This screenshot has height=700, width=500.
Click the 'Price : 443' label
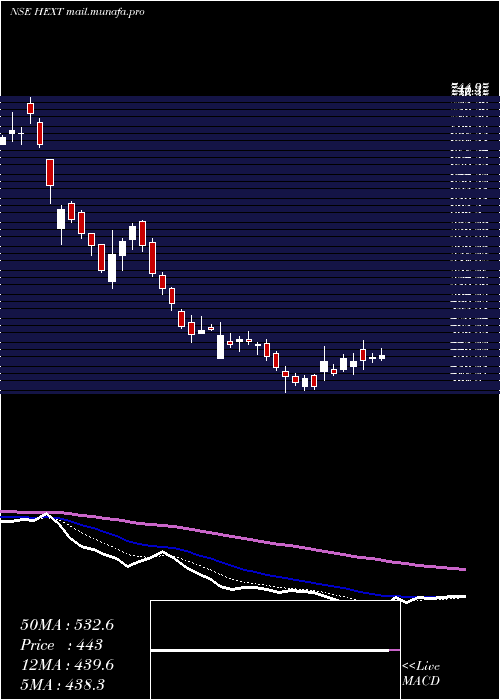click(x=62, y=645)
